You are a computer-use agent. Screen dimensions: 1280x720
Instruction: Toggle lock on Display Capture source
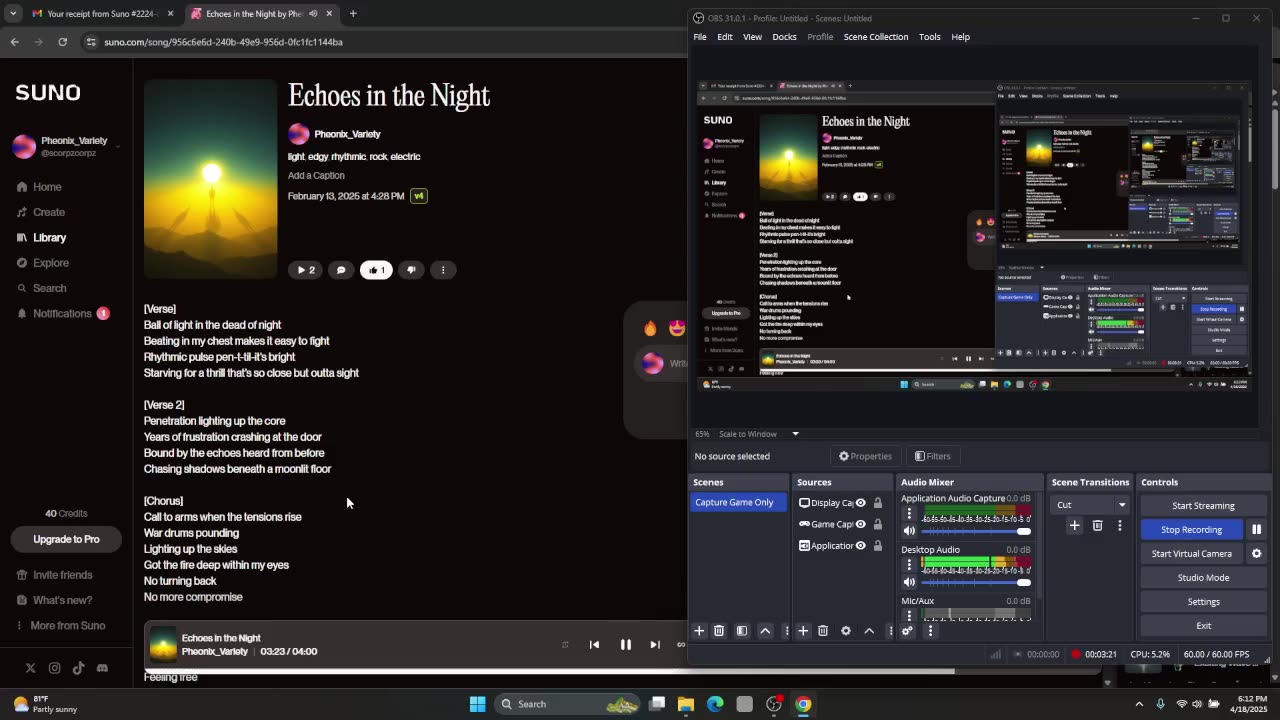(x=878, y=503)
